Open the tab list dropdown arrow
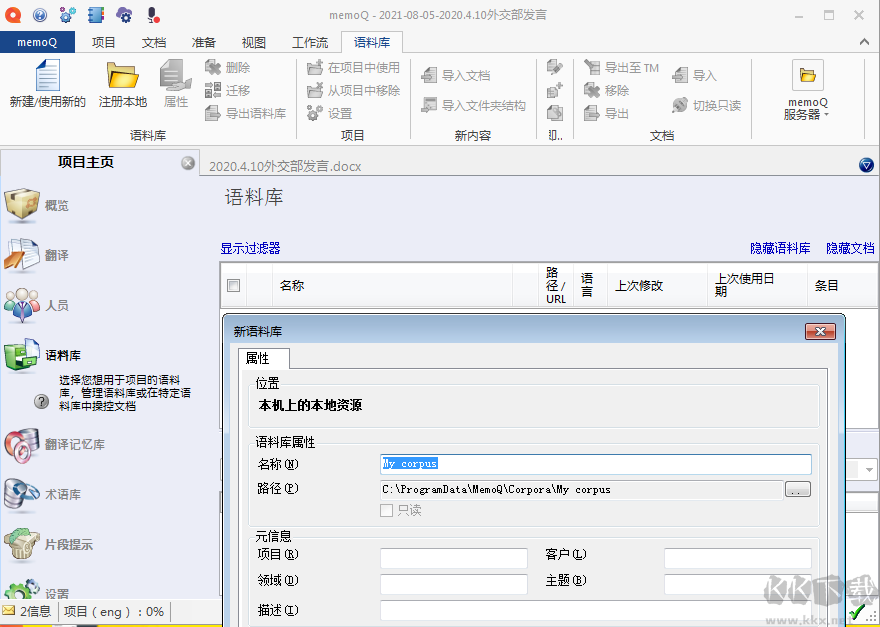This screenshot has width=880, height=627. [866, 165]
